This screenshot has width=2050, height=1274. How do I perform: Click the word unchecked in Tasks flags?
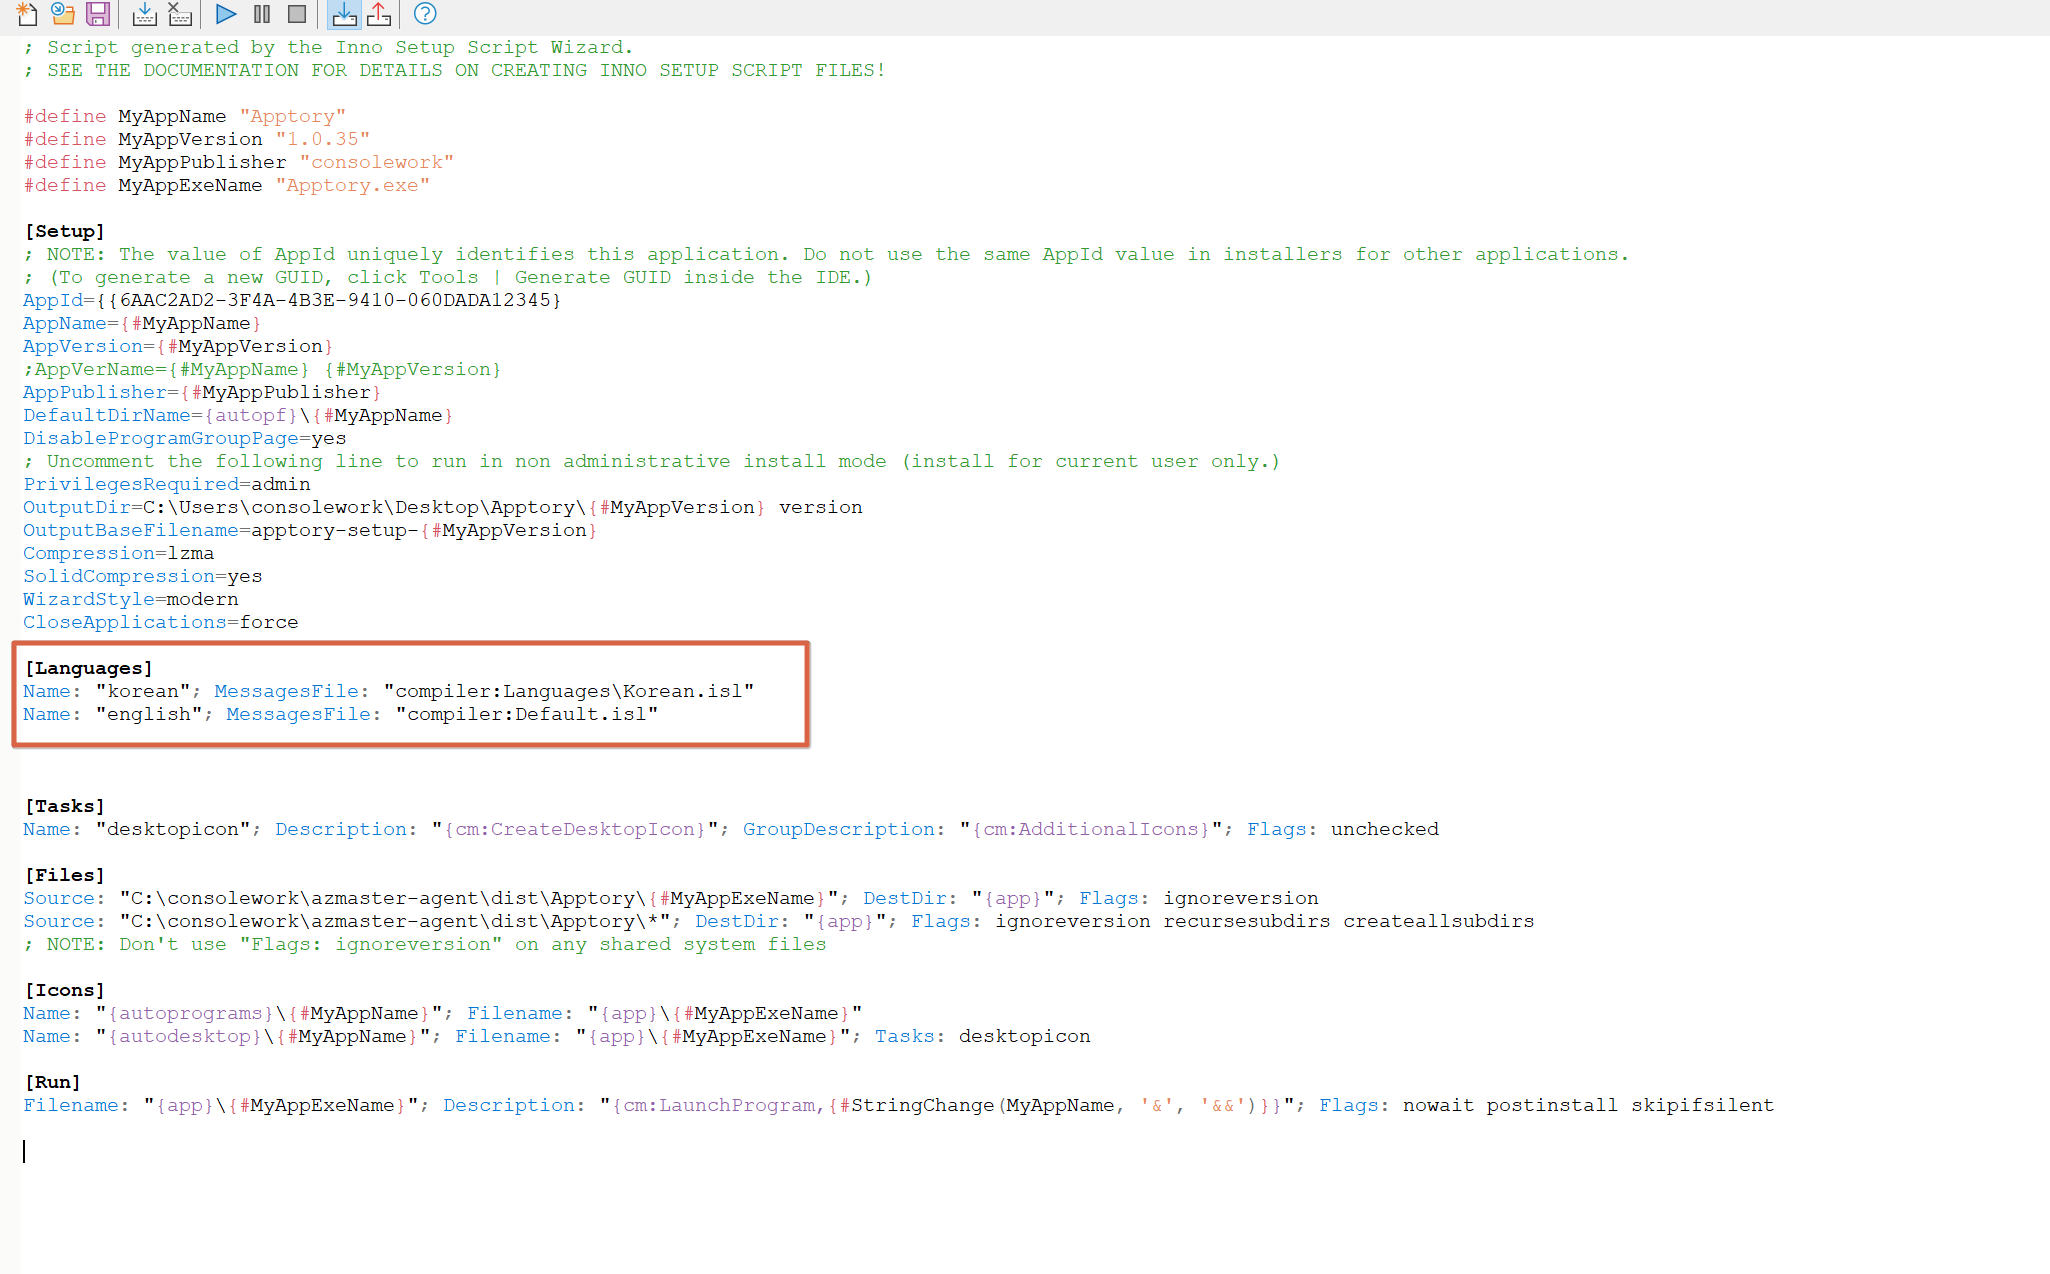coord(1384,829)
